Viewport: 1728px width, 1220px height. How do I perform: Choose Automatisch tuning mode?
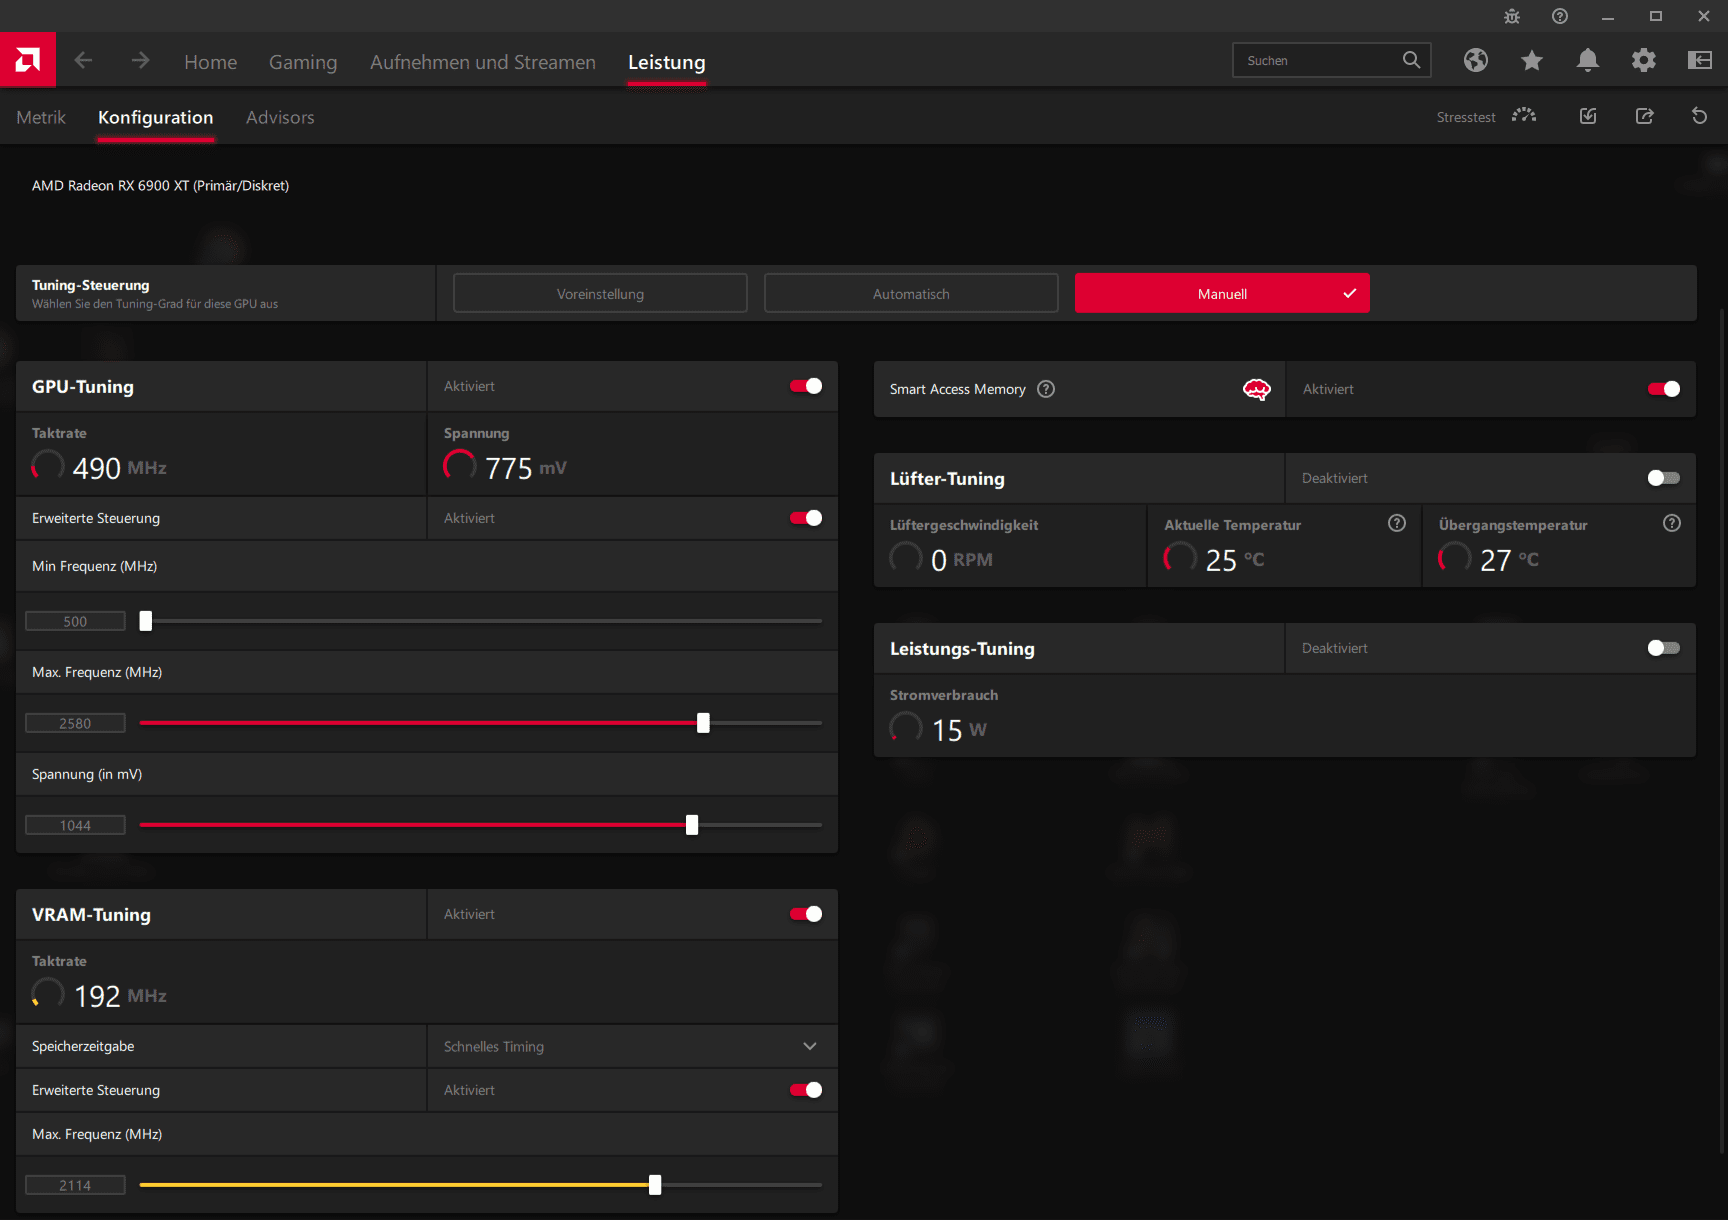pos(911,293)
